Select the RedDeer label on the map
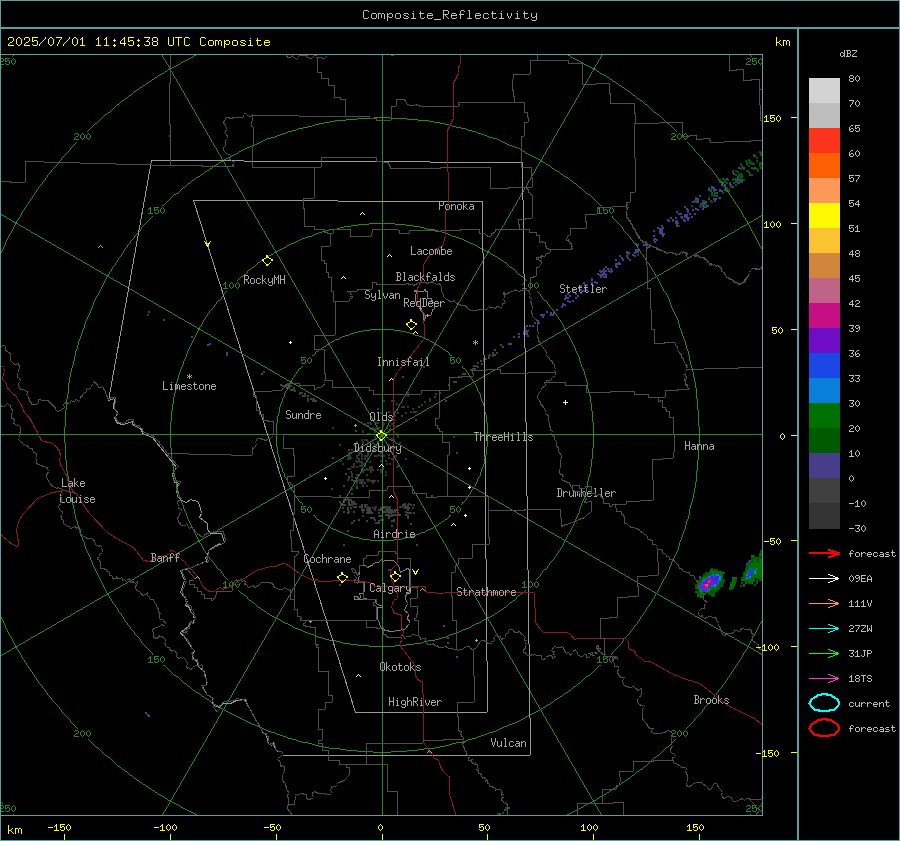 click(424, 303)
